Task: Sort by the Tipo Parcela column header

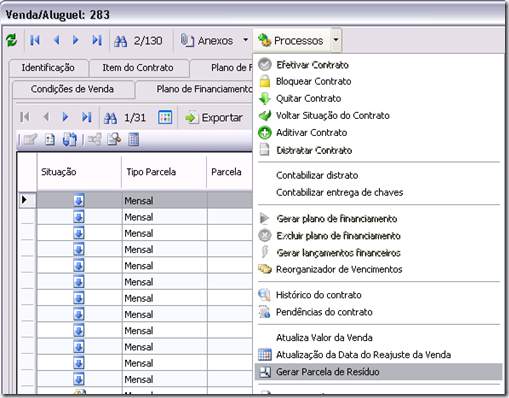Action: click(164, 172)
